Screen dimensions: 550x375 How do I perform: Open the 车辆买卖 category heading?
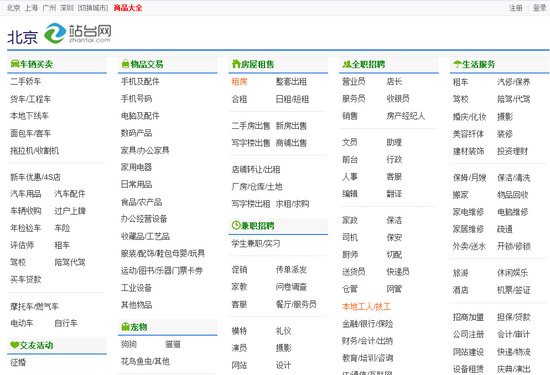click(x=36, y=64)
